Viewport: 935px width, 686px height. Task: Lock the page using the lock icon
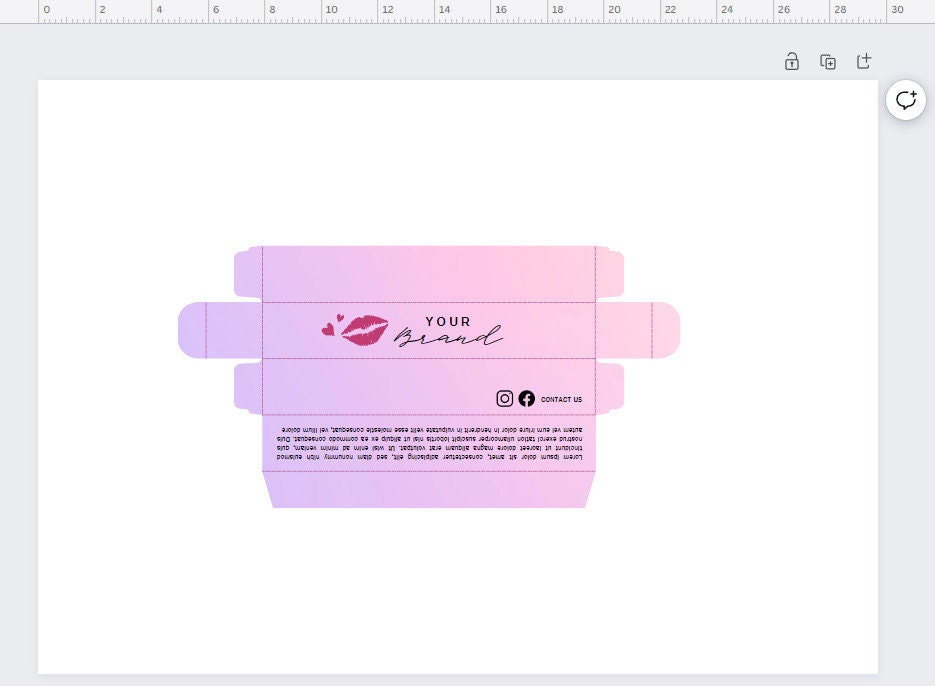point(791,61)
